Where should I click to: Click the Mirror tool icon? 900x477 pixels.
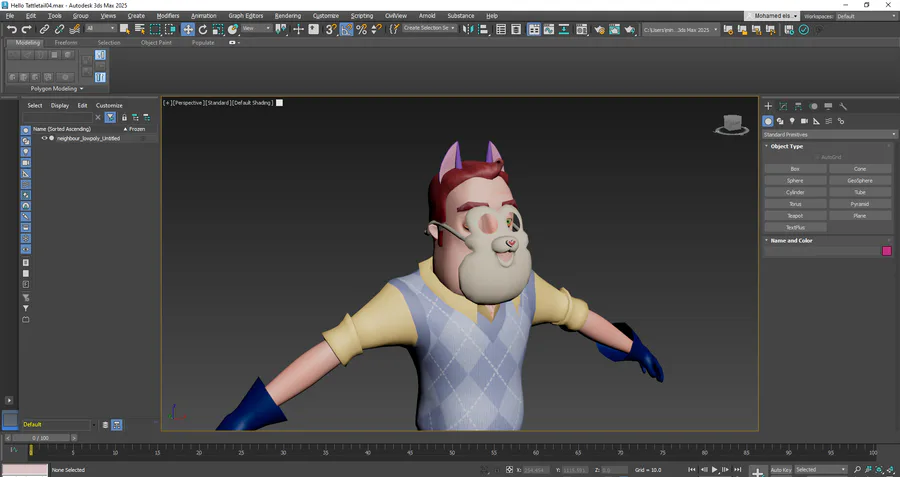(x=468, y=29)
